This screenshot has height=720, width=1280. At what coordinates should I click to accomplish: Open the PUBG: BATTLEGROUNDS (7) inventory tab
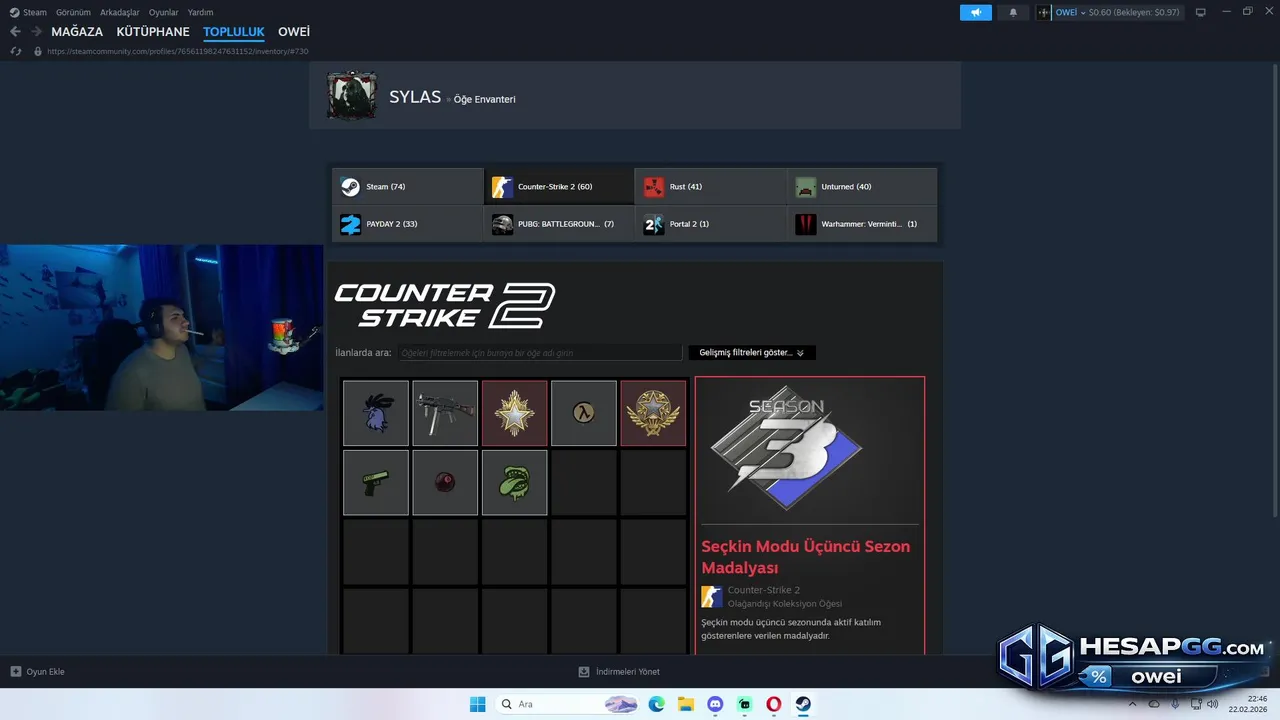tap(559, 224)
